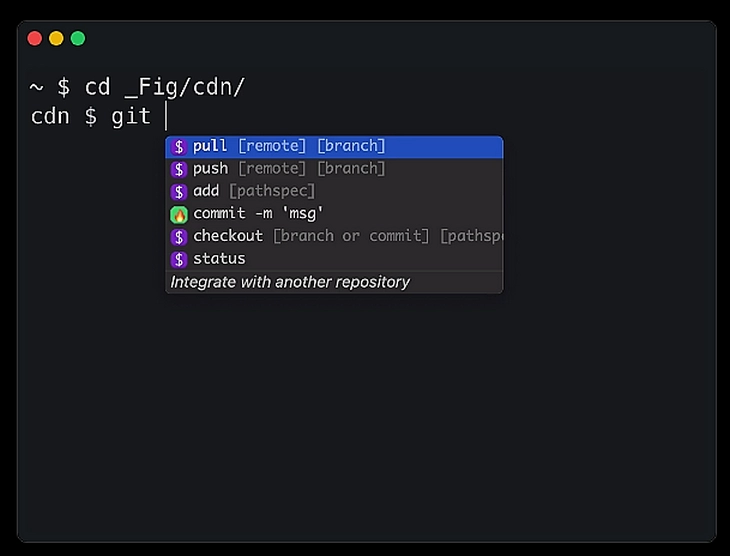The width and height of the screenshot is (730, 556).
Task: Select the highlighted pull suggestion
Action: click(334, 147)
